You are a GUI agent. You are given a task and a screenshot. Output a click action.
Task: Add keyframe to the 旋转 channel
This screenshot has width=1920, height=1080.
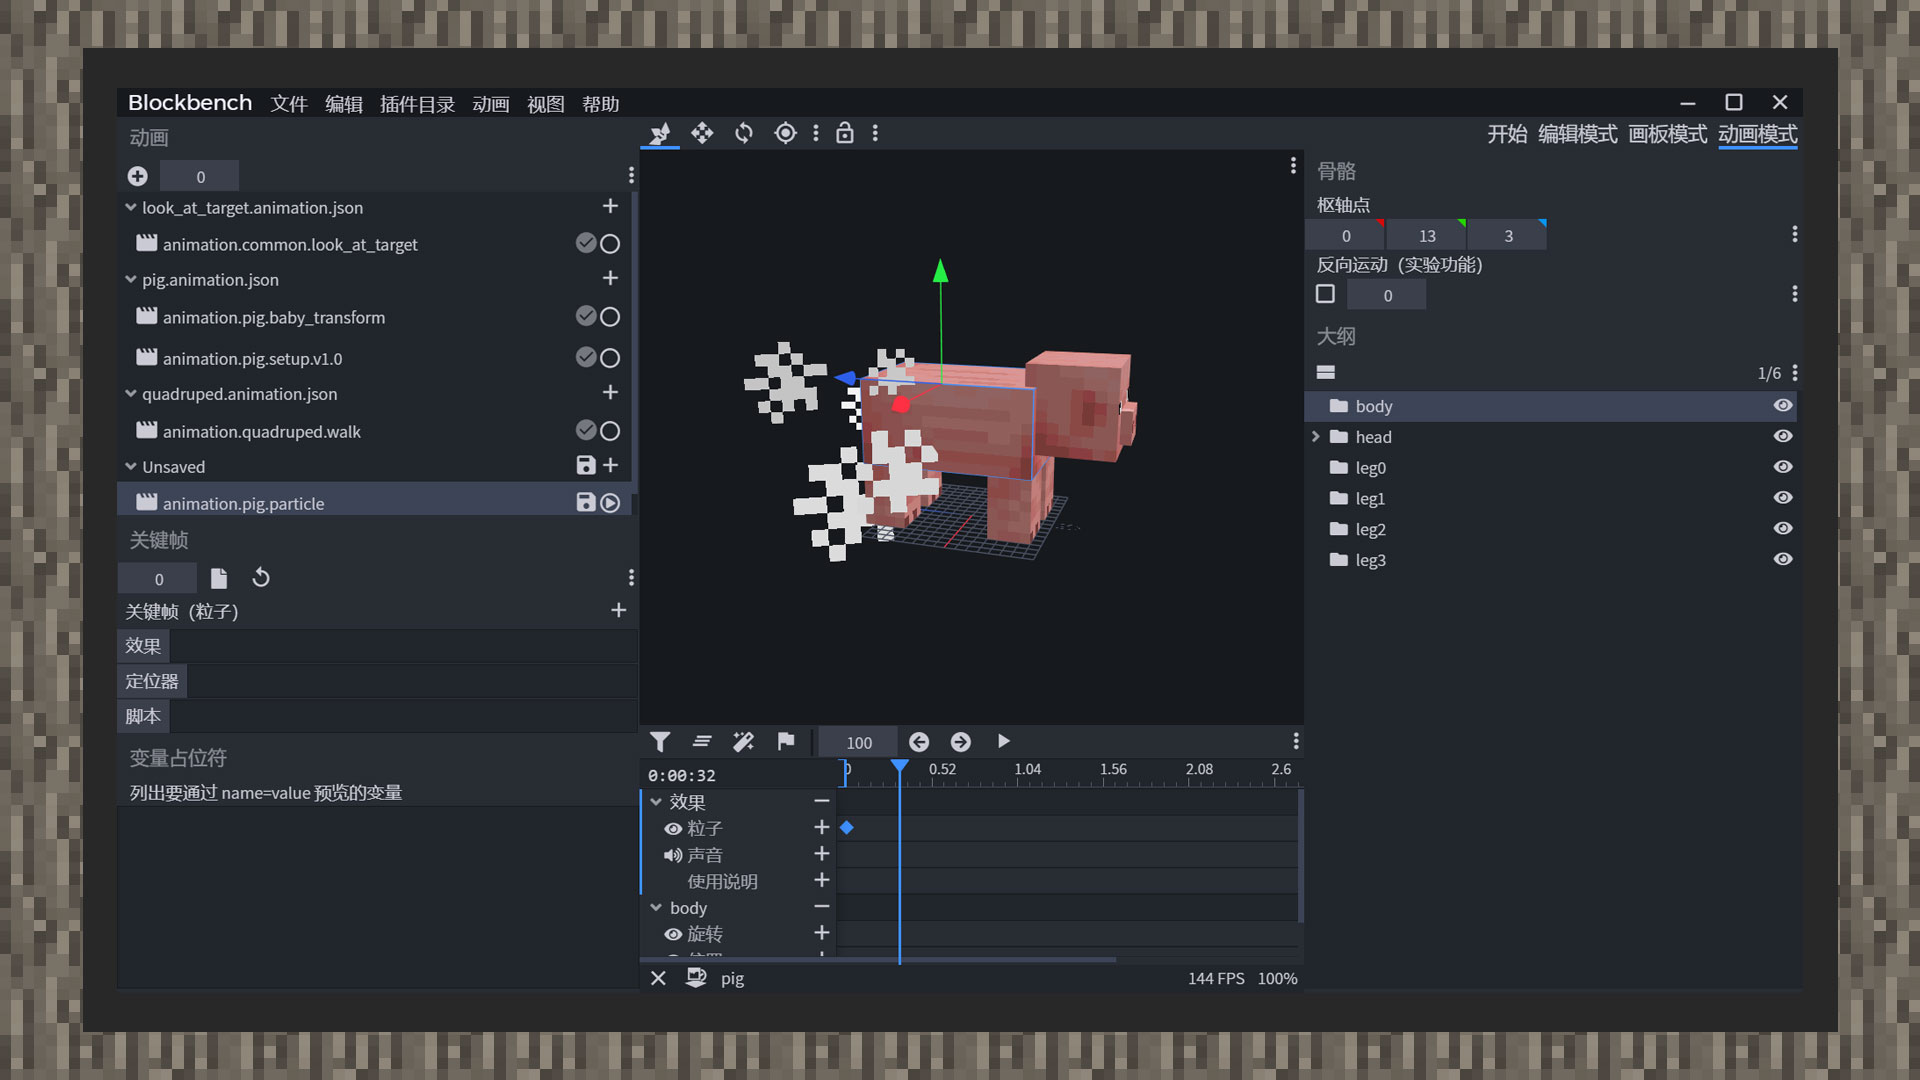point(822,932)
